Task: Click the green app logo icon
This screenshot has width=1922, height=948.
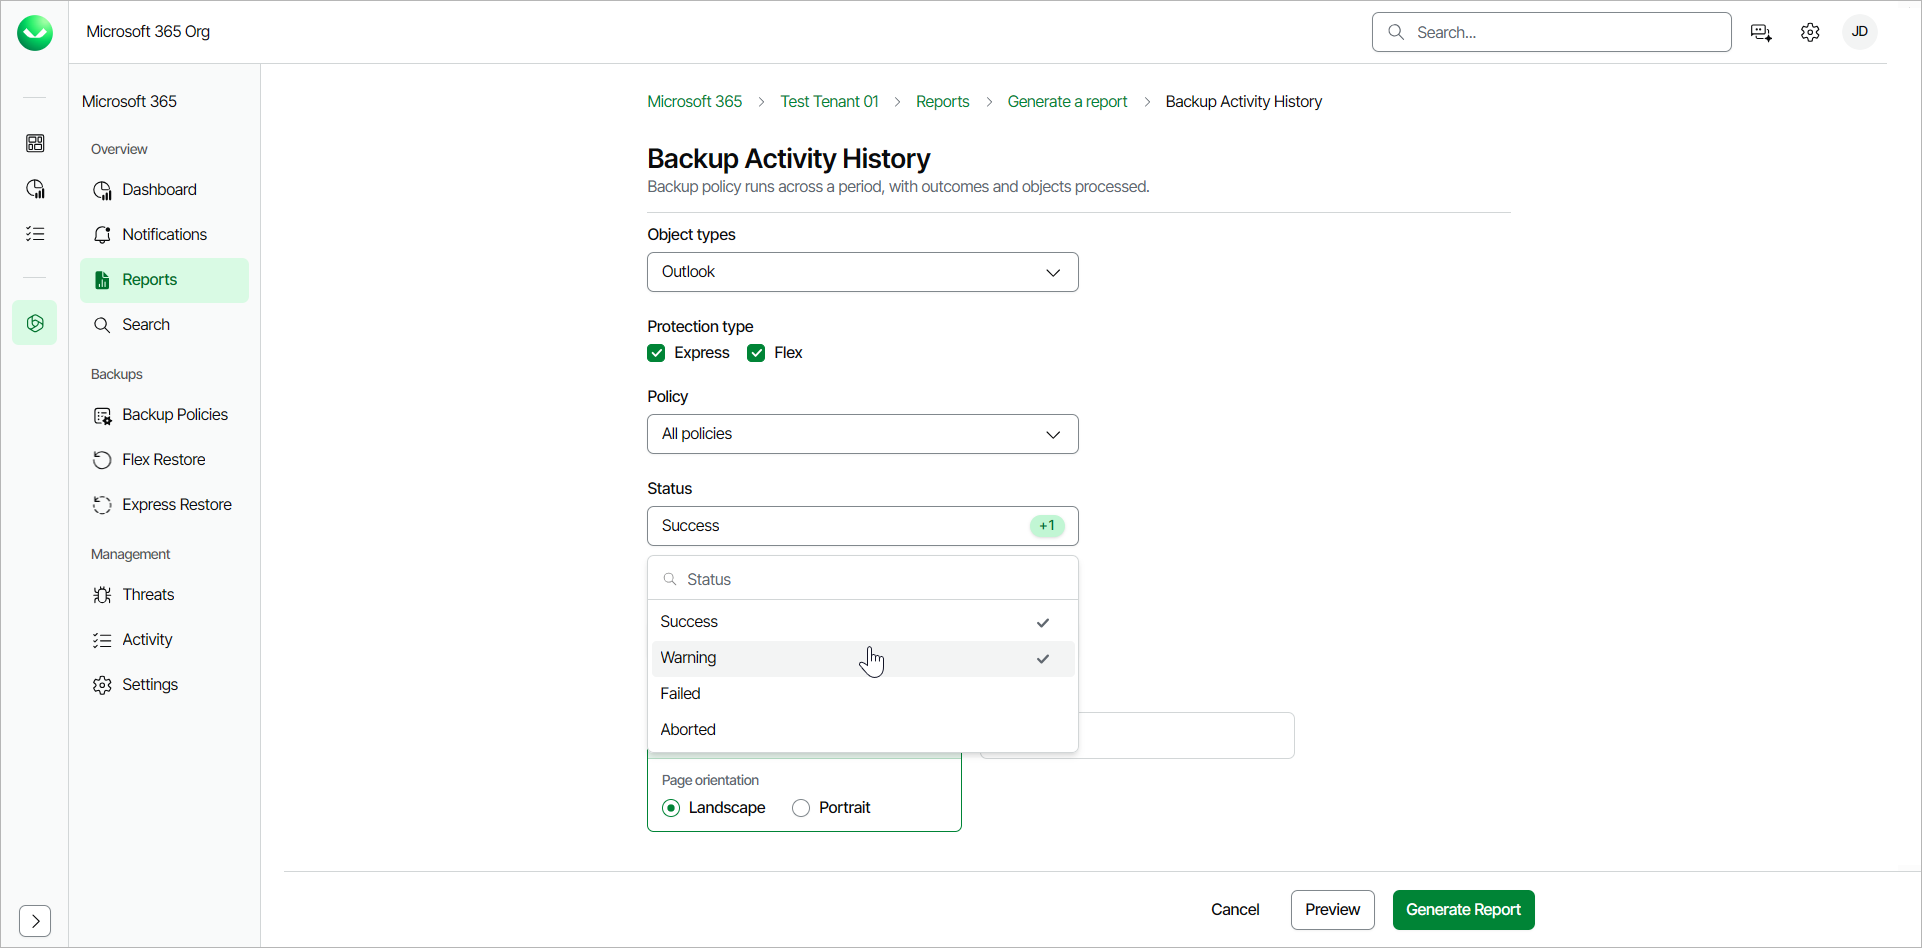Action: click(x=35, y=33)
